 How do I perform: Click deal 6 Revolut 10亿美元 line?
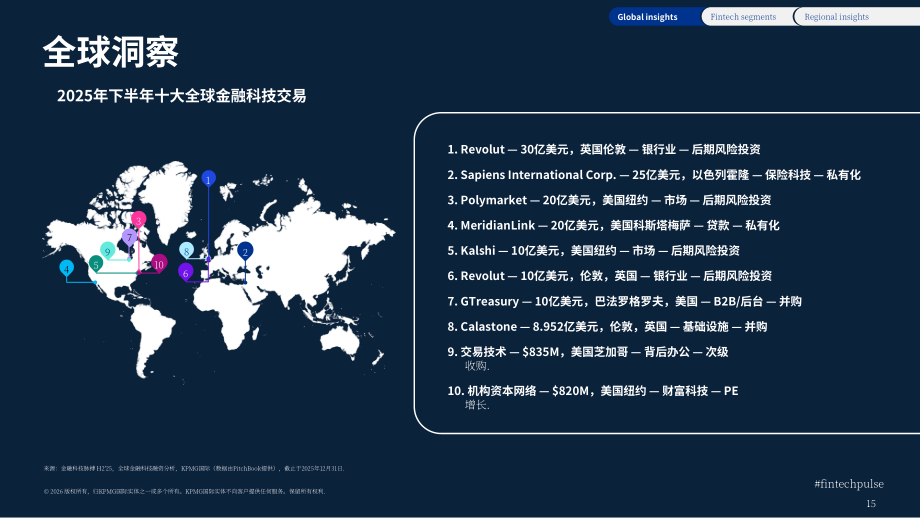[610, 276]
